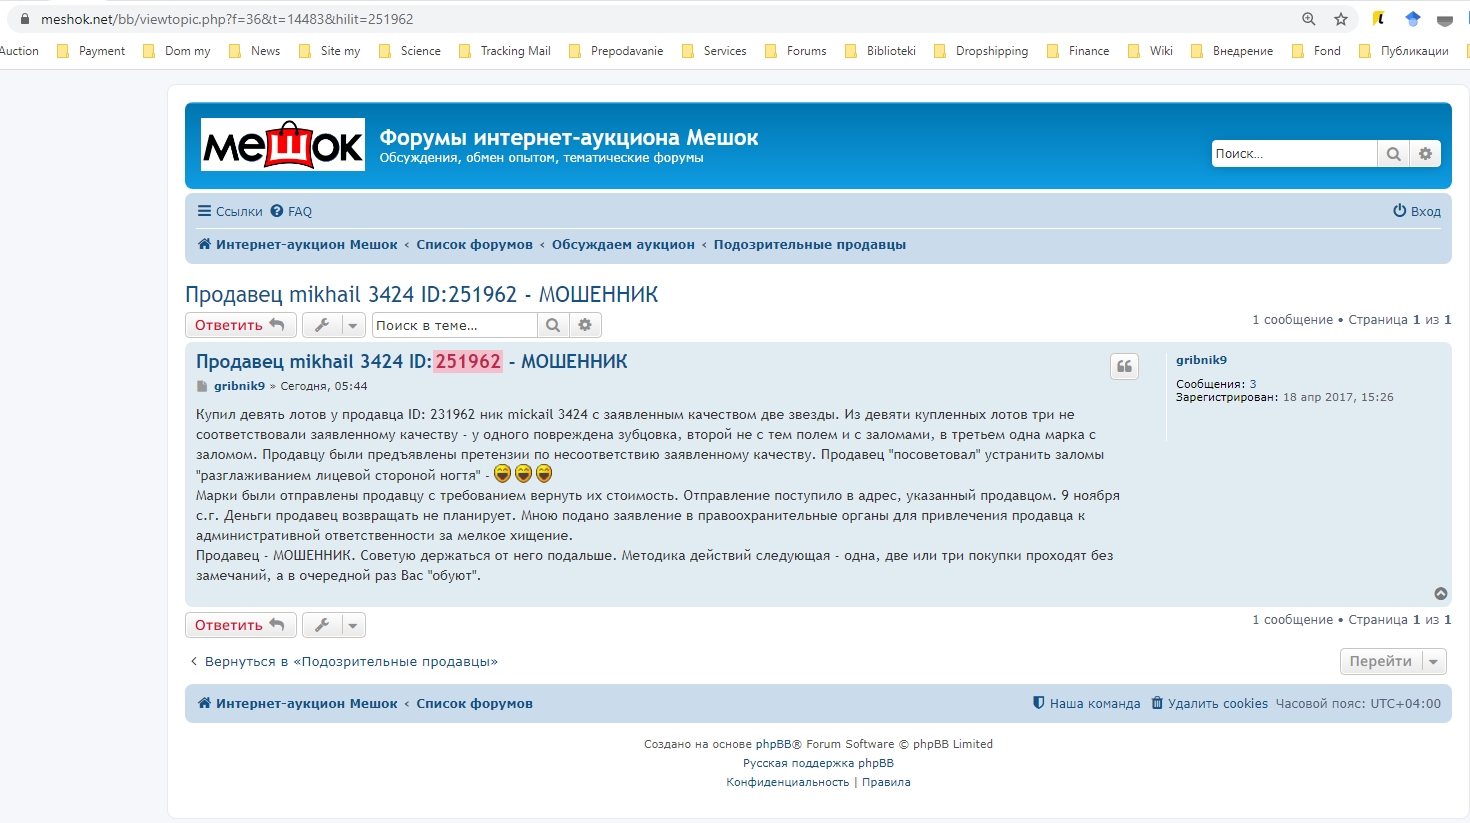The width and height of the screenshot is (1470, 823).
Task: Open gribnik9 profile in right sidebar
Action: 1201,360
